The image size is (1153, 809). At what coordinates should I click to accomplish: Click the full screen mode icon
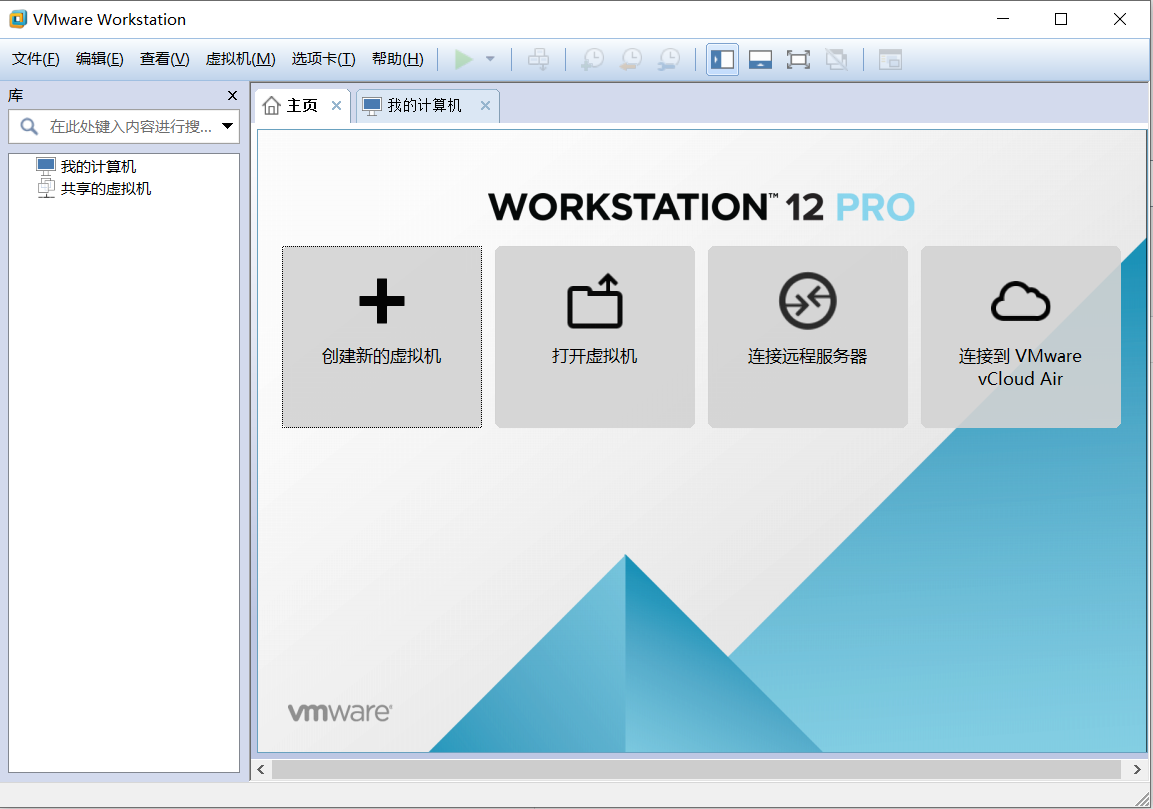point(798,59)
